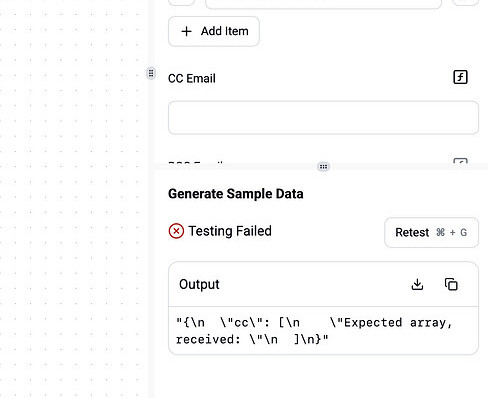
Task: Download the test output data
Action: point(417,284)
